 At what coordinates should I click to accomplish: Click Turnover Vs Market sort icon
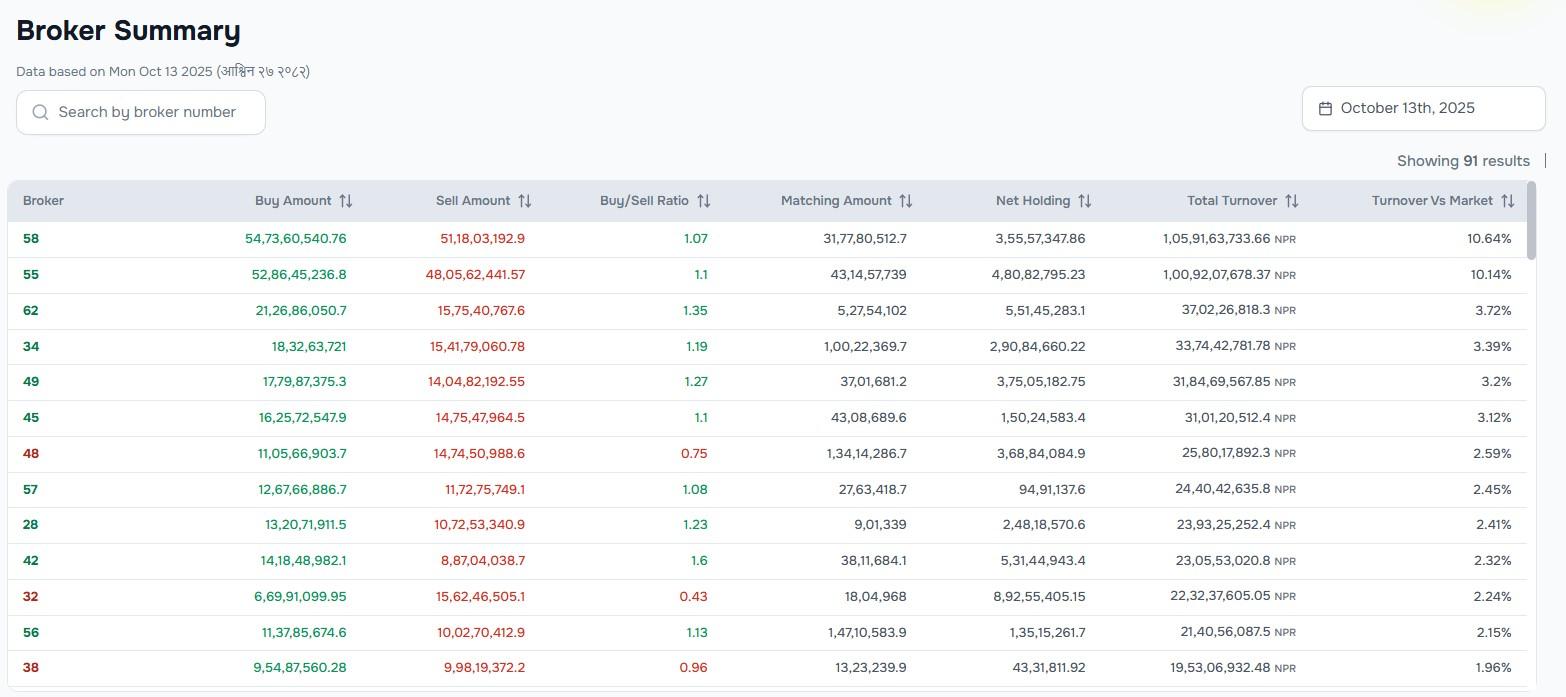coord(1508,201)
